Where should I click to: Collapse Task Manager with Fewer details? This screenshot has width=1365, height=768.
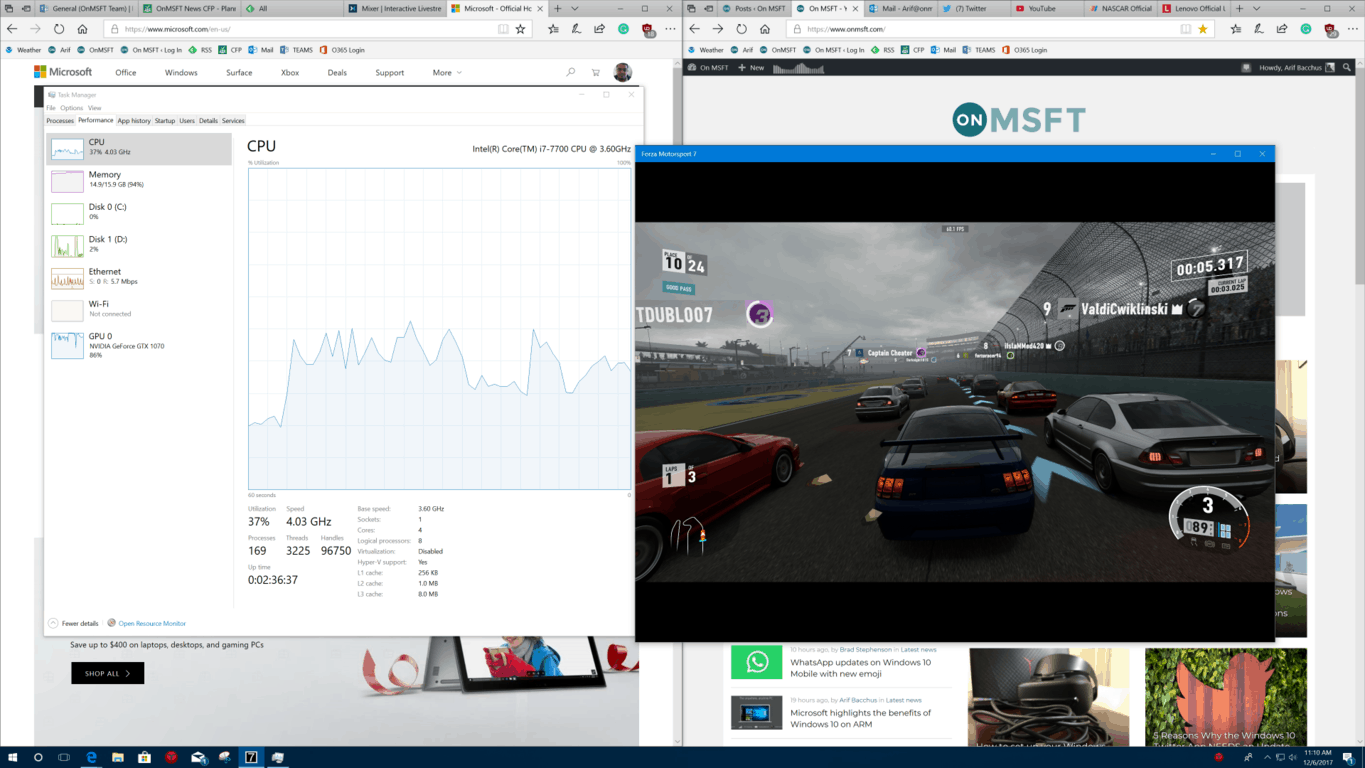pyautogui.click(x=74, y=623)
